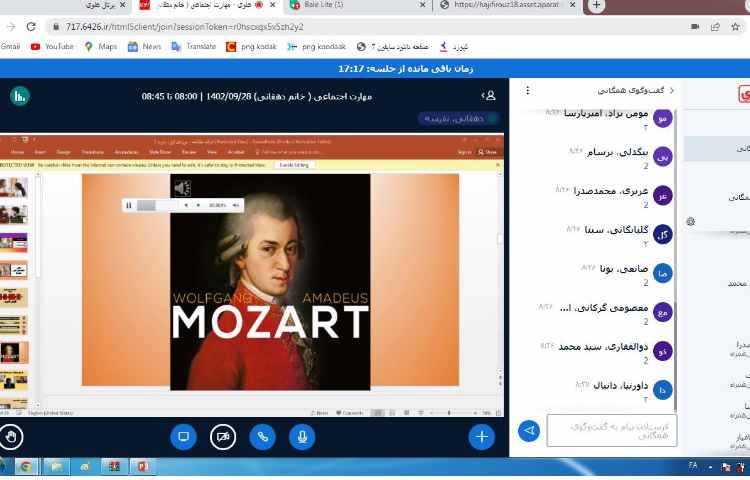Open the png kodak bookmark
The width and height of the screenshot is (750, 480).
click(x=252, y=46)
